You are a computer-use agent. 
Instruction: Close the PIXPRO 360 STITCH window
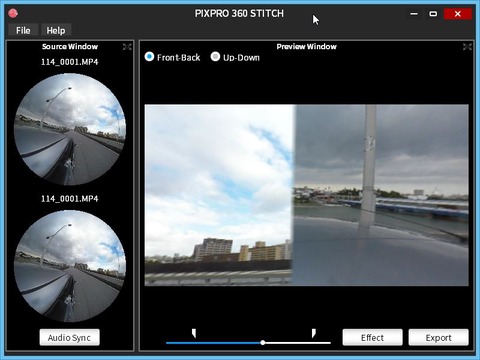pos(458,14)
